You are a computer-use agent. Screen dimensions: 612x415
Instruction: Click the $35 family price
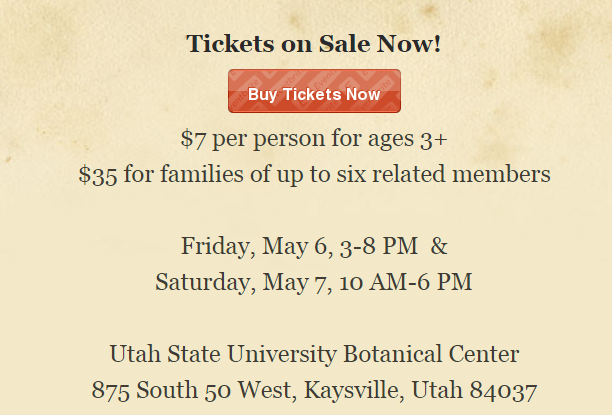pyautogui.click(x=97, y=174)
